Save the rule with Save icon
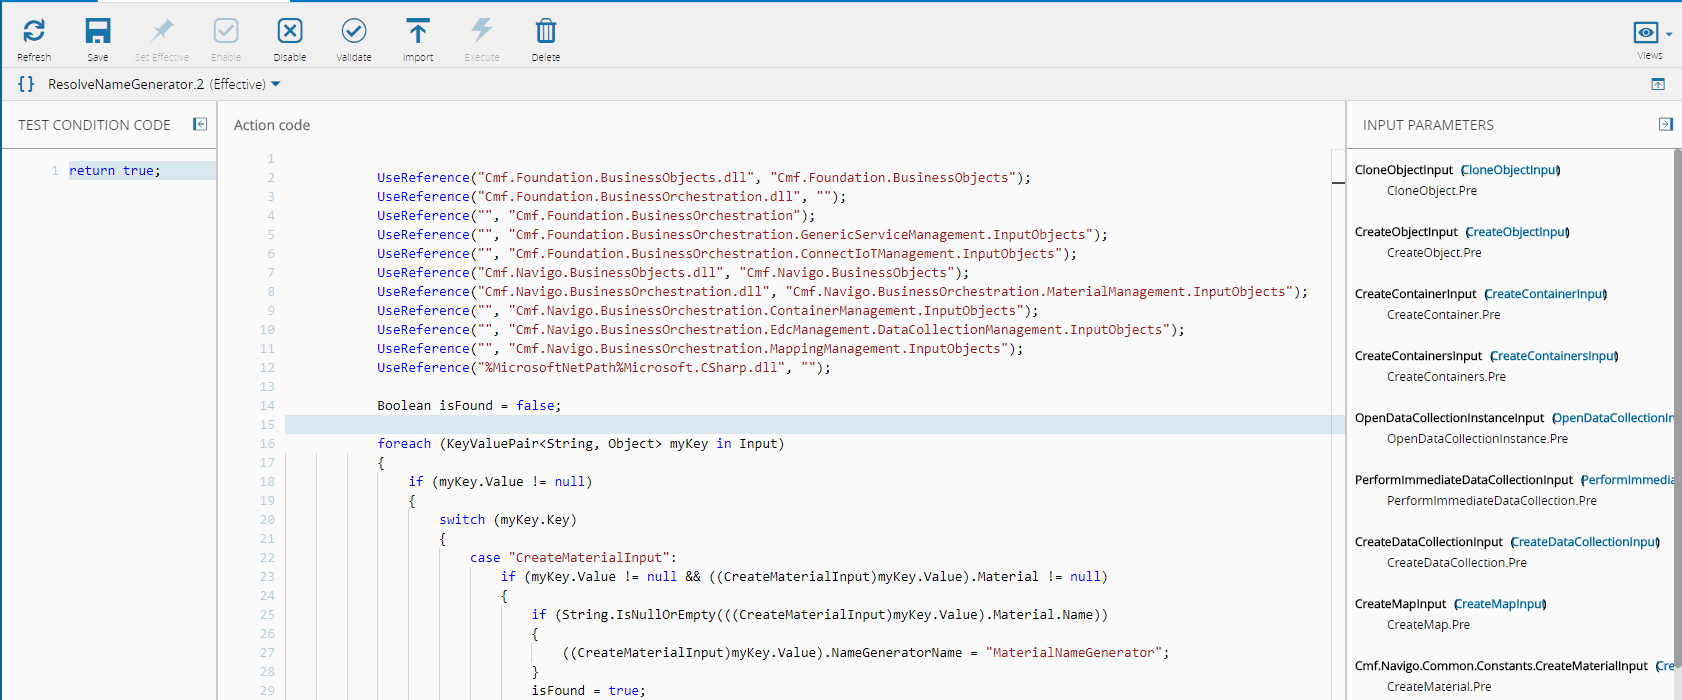 (x=98, y=32)
